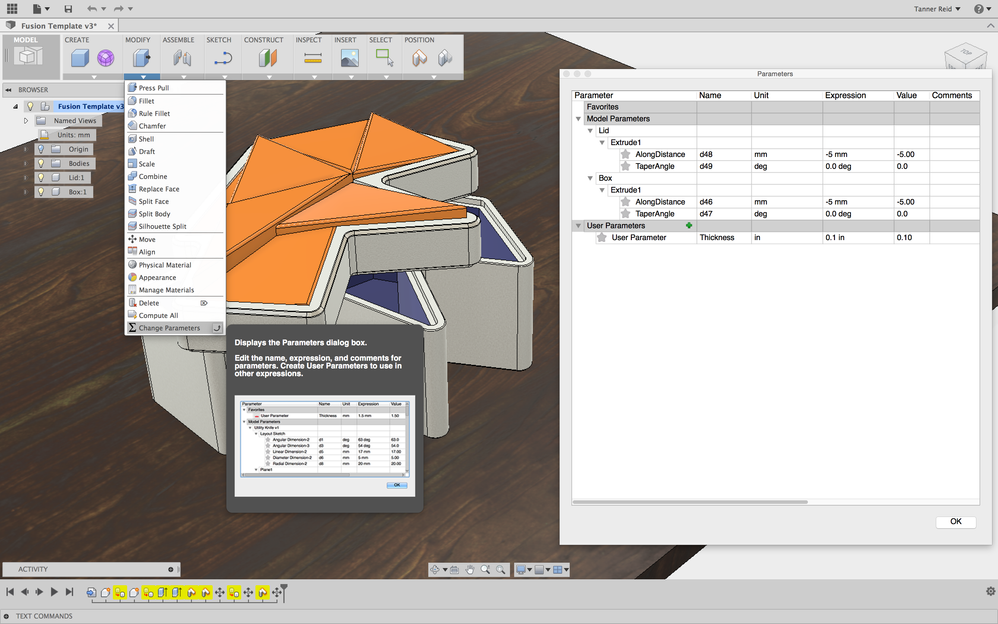Click the Pan icon in the bottom navigation bar
The height and width of the screenshot is (624, 998).
(x=470, y=569)
